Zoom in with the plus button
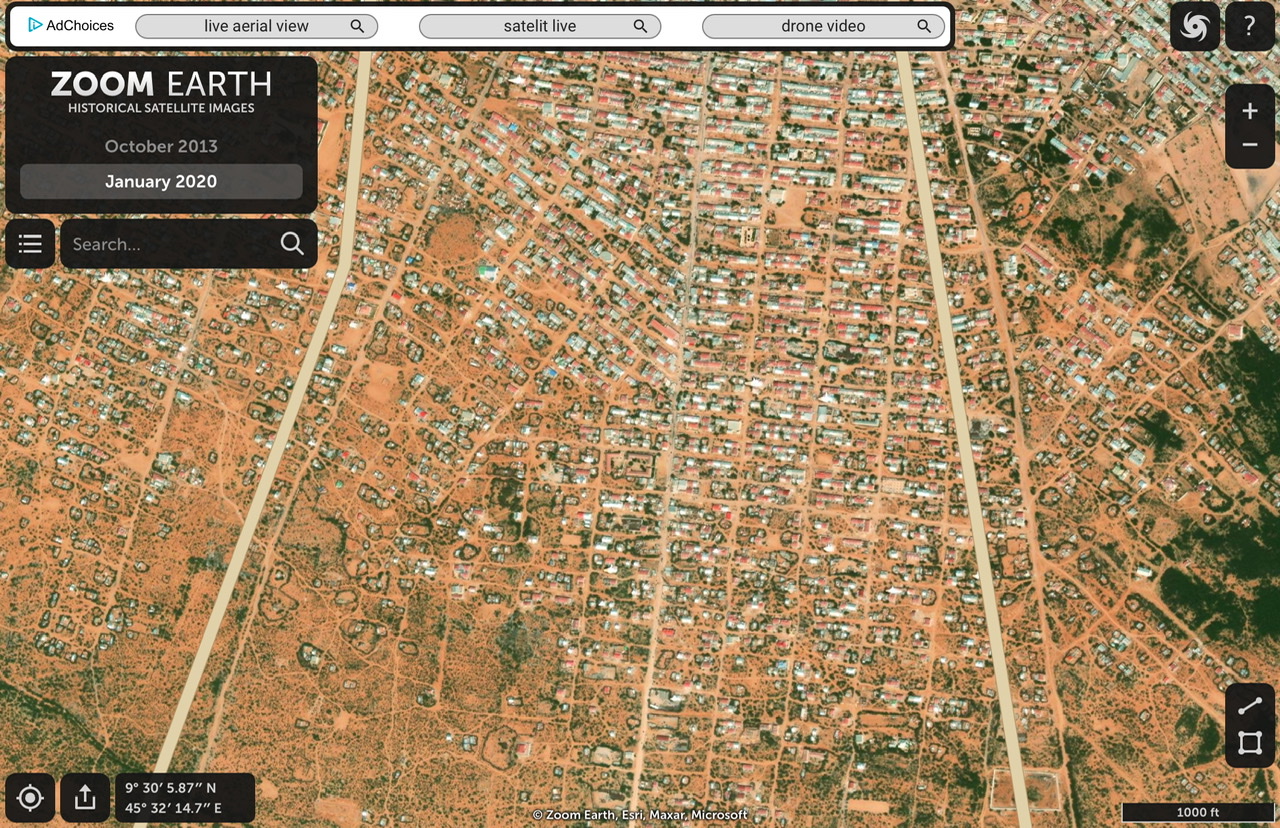Screen dimensions: 1280x828 (1249, 111)
